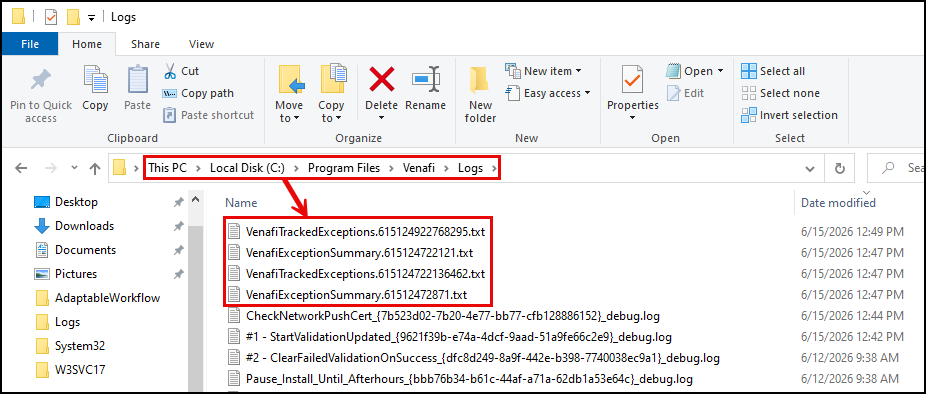Click the Forward navigation arrow
Viewport: 926px width, 394px height.
tap(51, 168)
